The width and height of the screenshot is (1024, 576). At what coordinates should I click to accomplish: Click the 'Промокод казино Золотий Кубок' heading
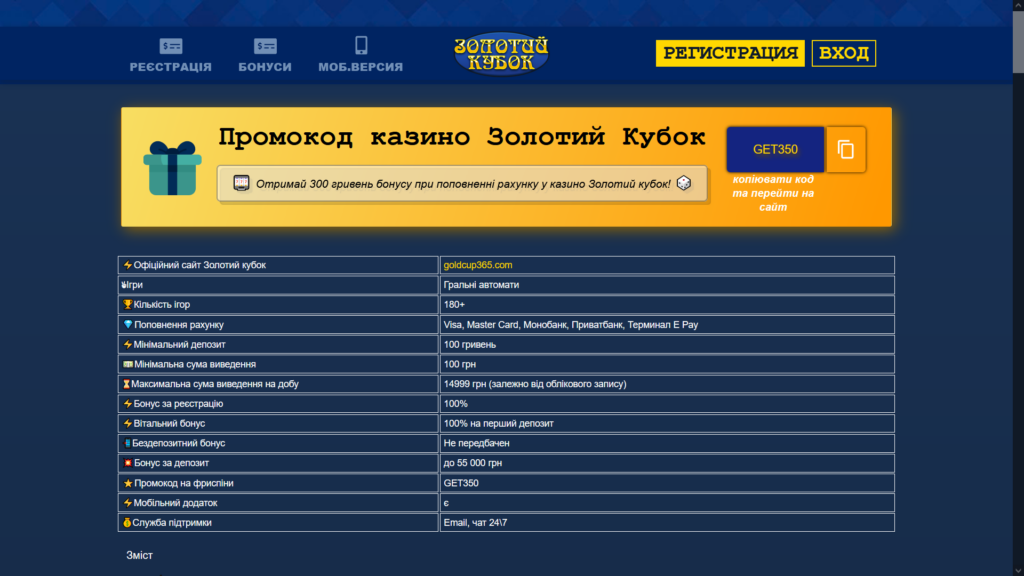(462, 136)
